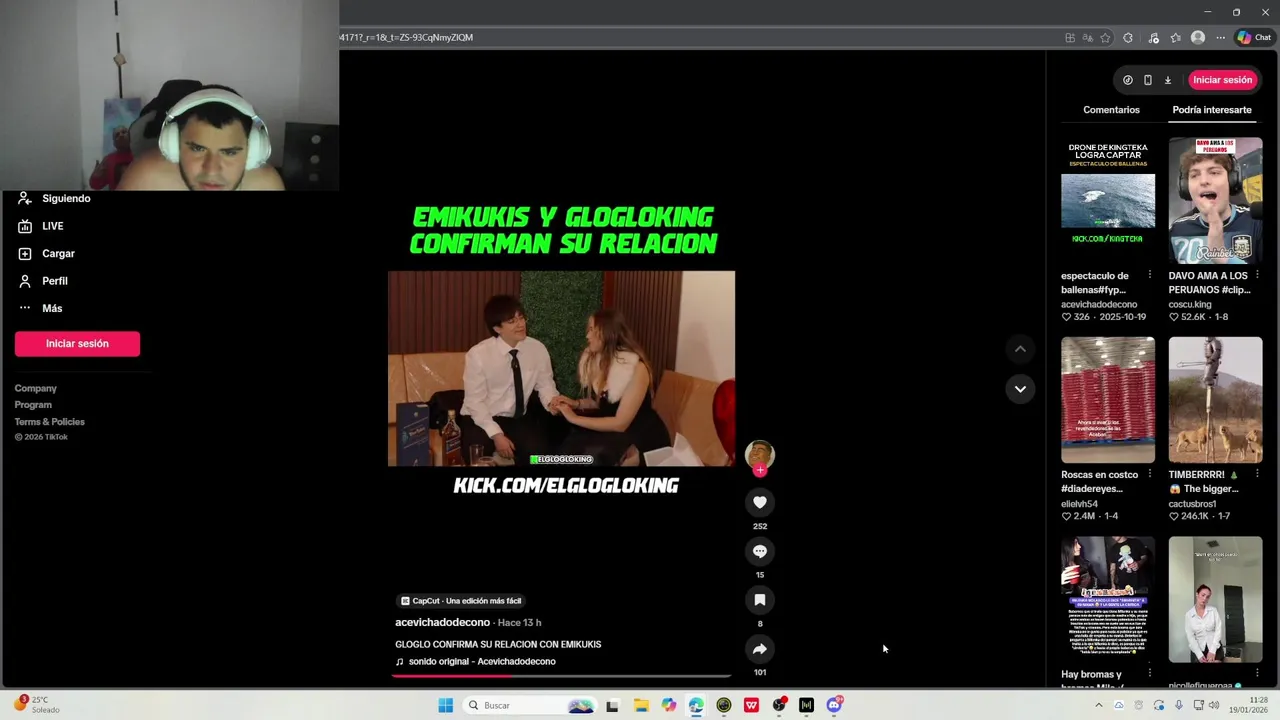Viewport: 1280px width, 720px height.
Task: Click the red Iniciar sesión button in the sidebar
Action: (77, 344)
